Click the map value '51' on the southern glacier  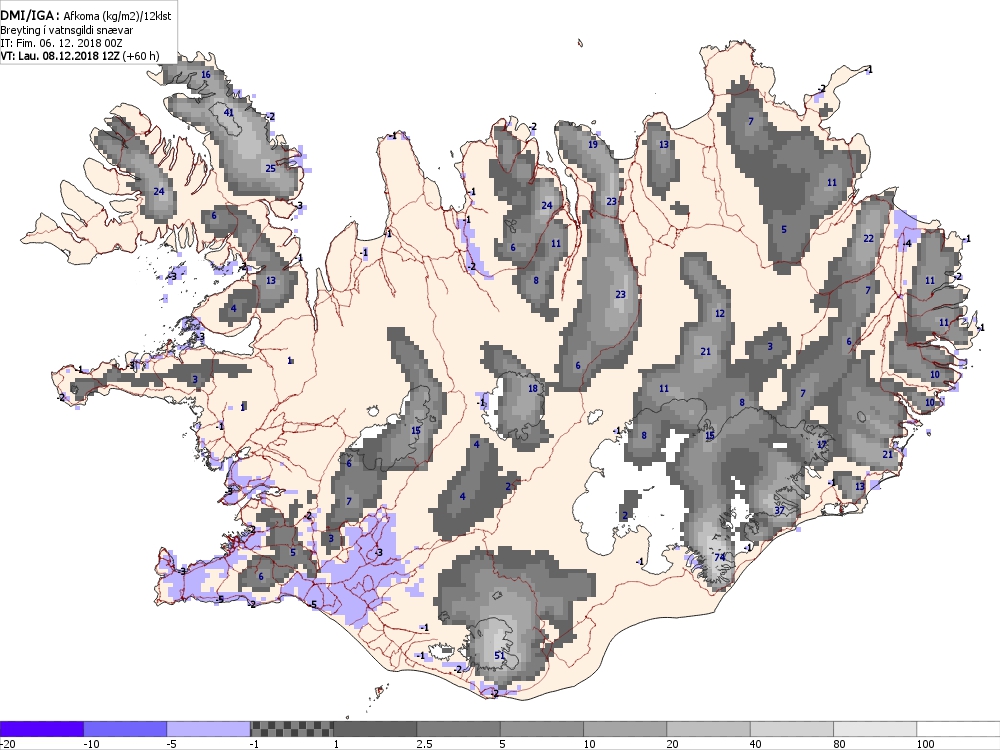500,655
